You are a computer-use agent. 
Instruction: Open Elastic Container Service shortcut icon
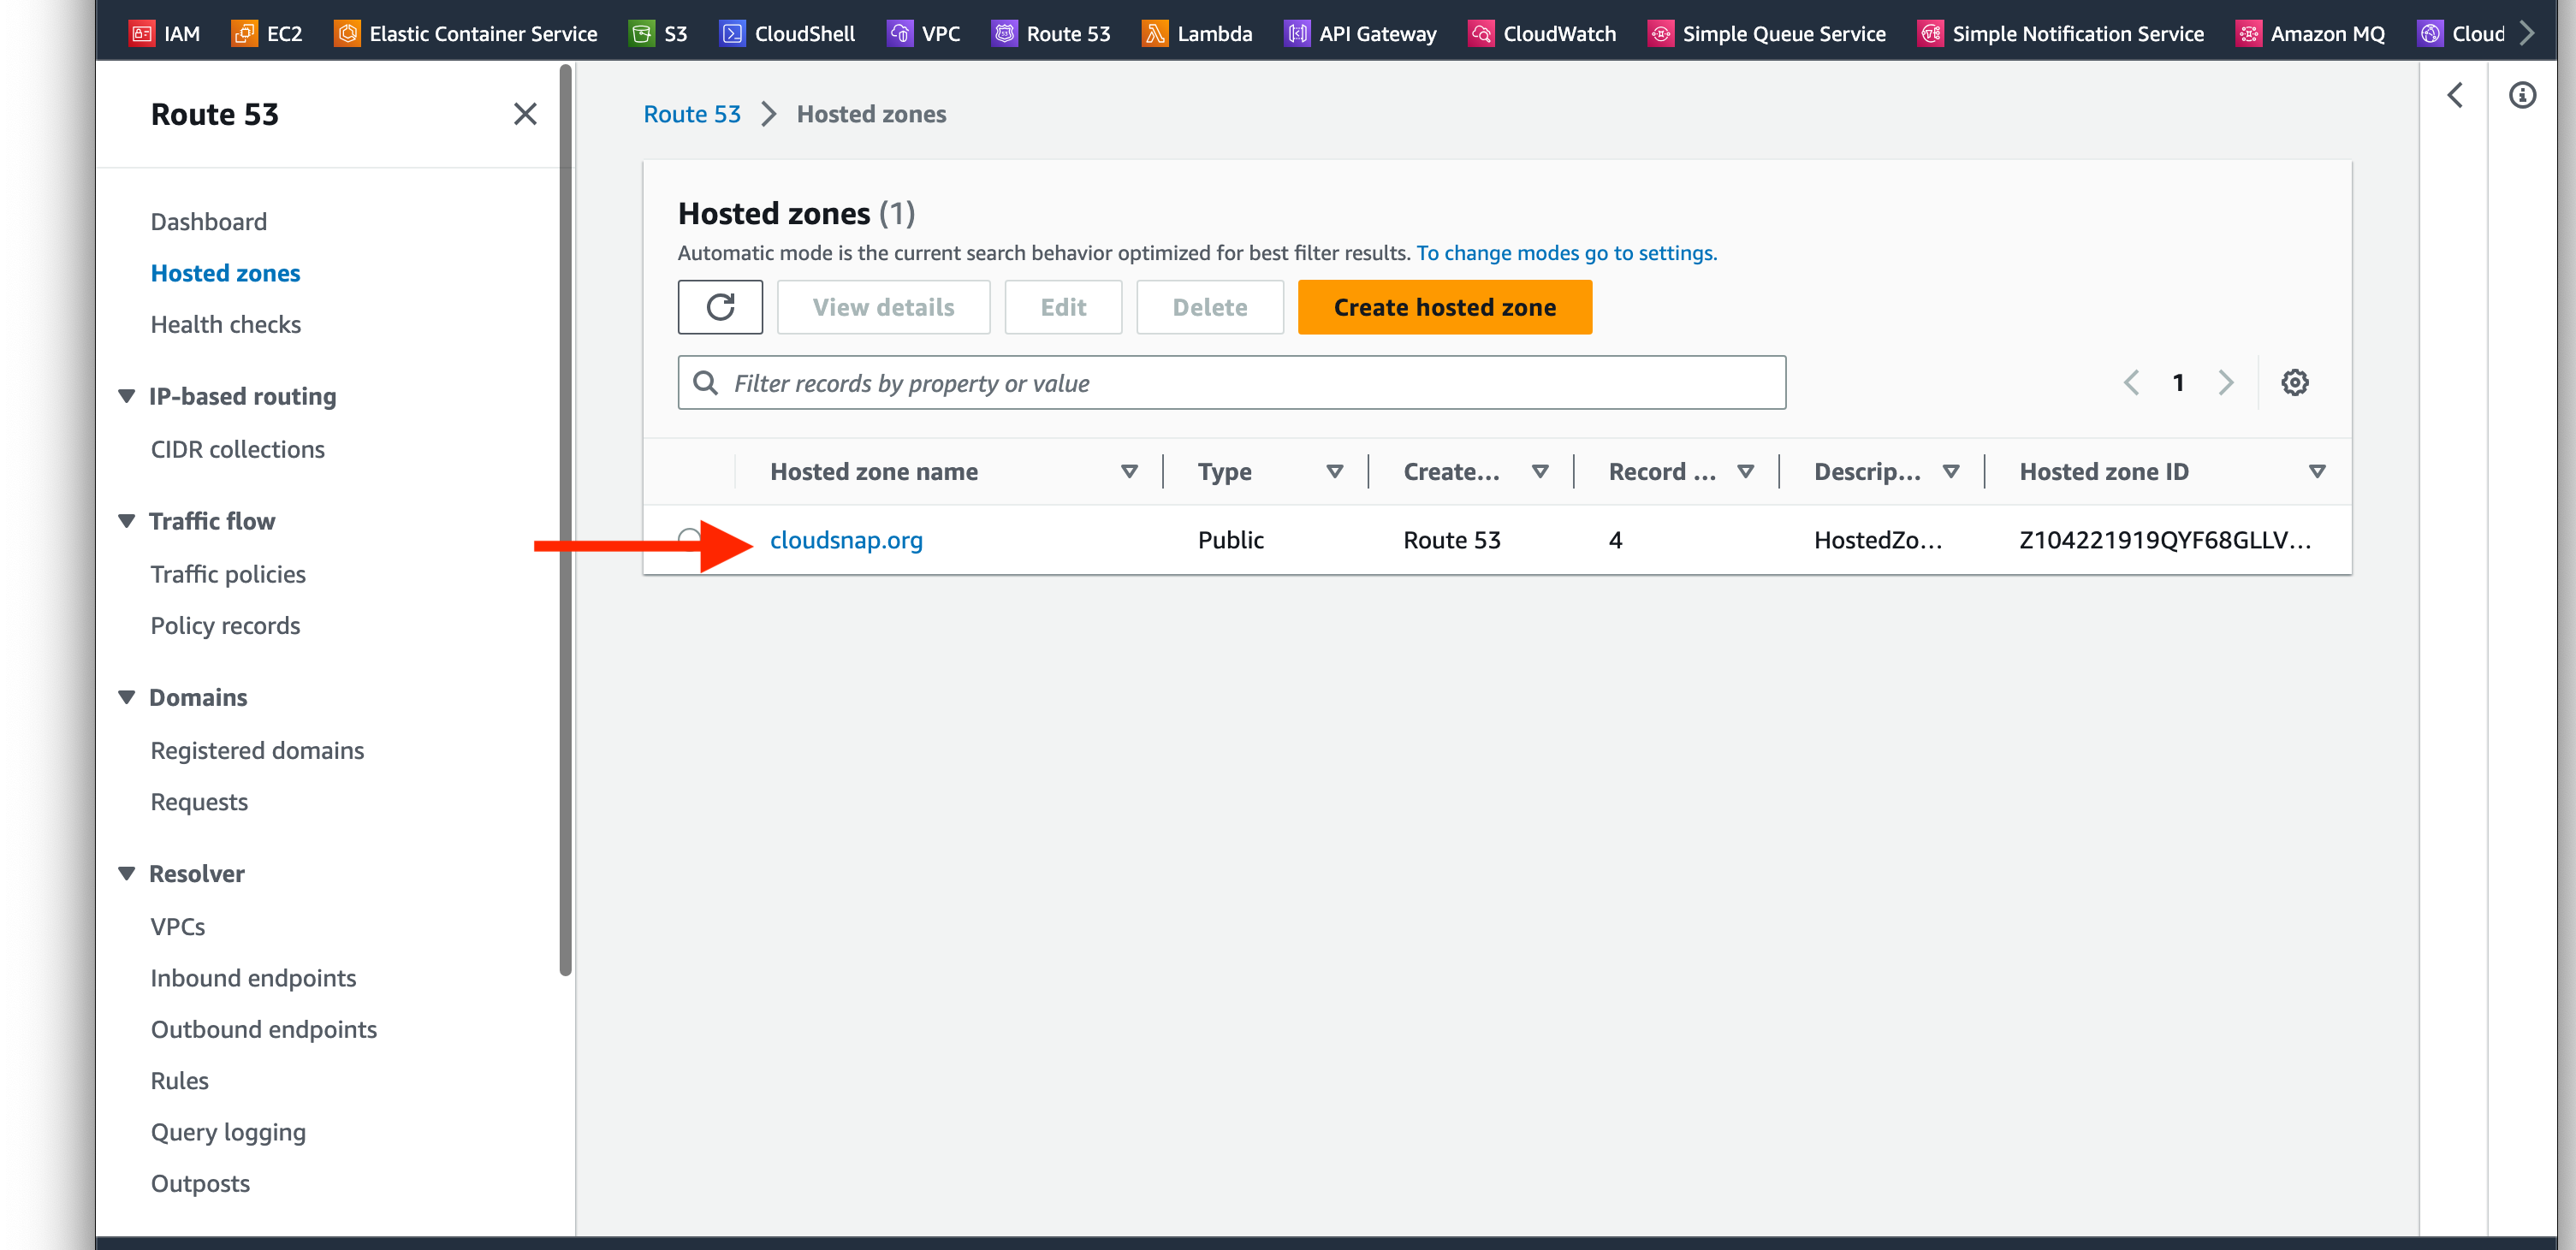(x=347, y=33)
